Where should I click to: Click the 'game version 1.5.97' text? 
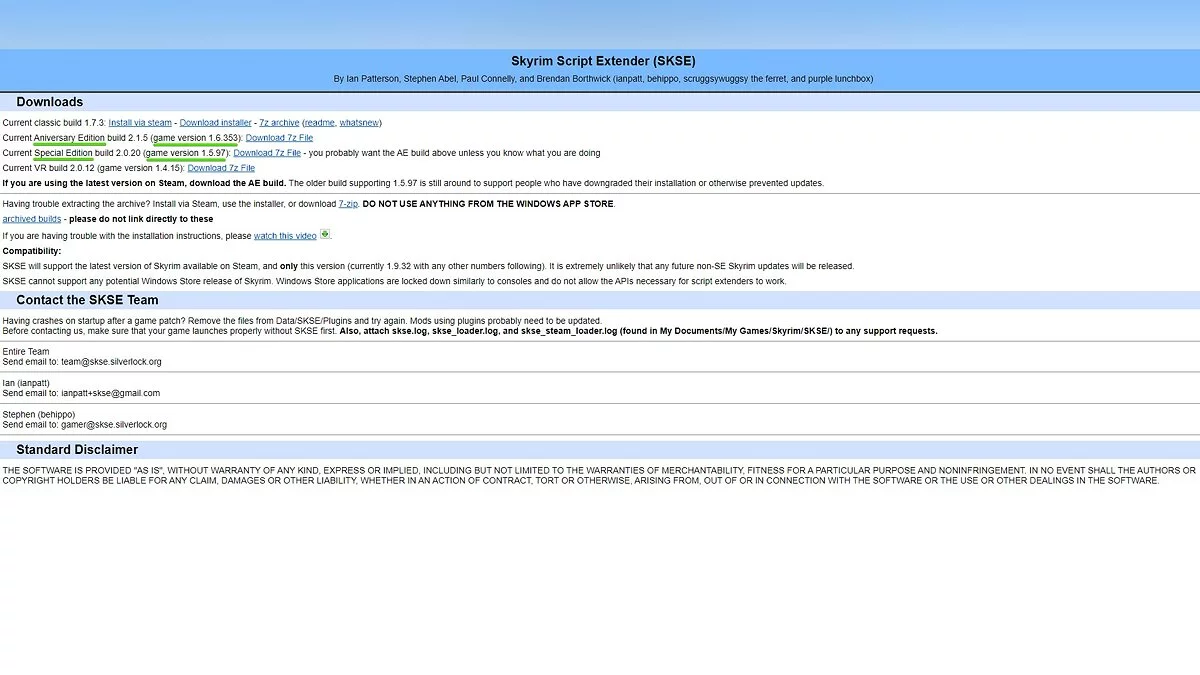(186, 153)
